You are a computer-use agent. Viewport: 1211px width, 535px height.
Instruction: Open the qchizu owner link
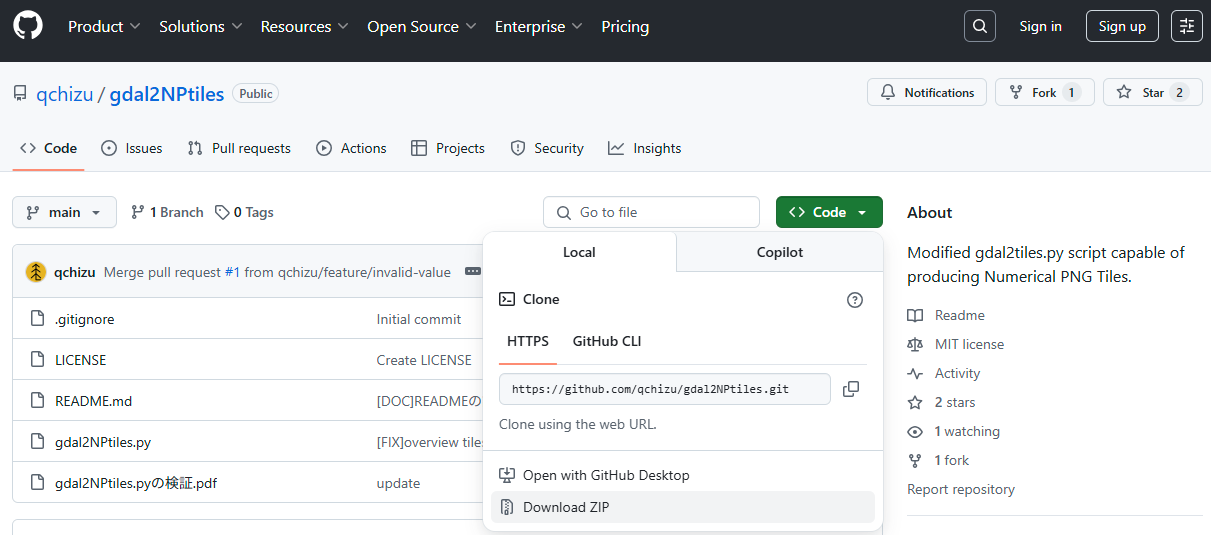[65, 94]
